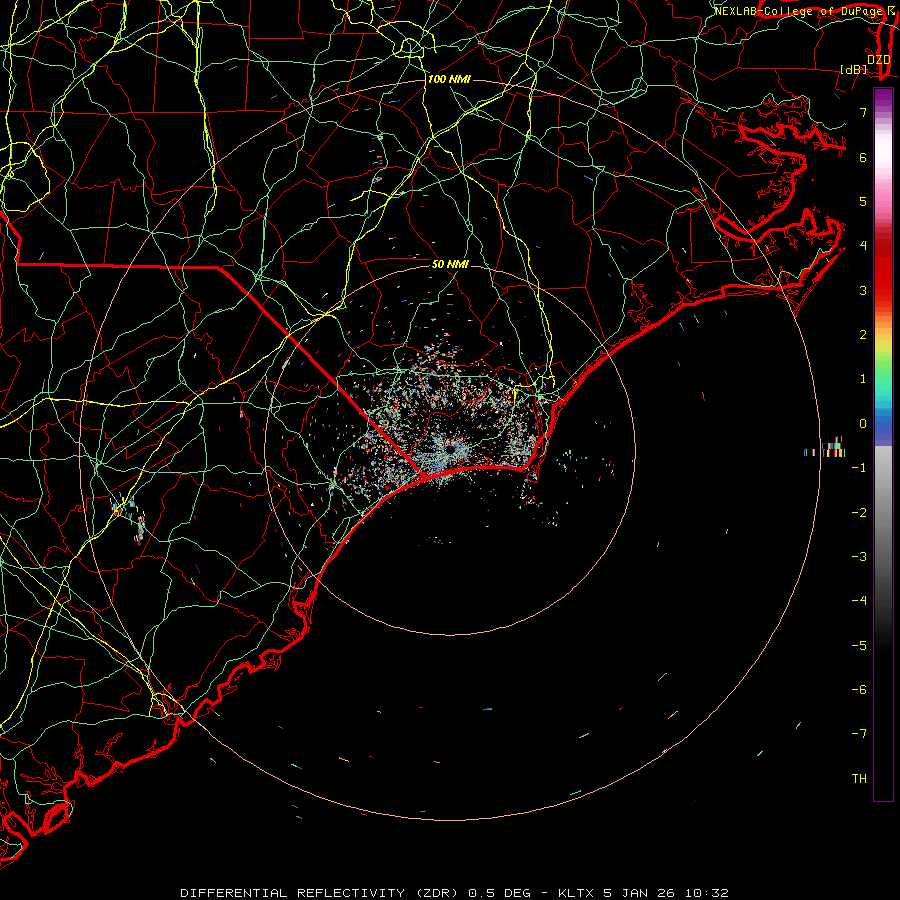The image size is (900, 900).
Task: Click the "KLTX 5 JAN 26 10:32" timestamp
Action: pos(643,893)
